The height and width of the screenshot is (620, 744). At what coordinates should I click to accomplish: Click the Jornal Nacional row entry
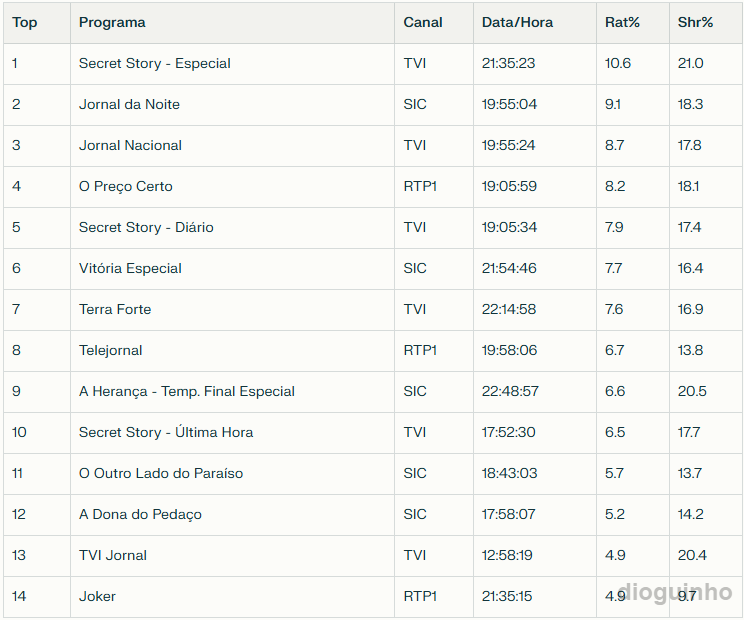click(x=131, y=145)
